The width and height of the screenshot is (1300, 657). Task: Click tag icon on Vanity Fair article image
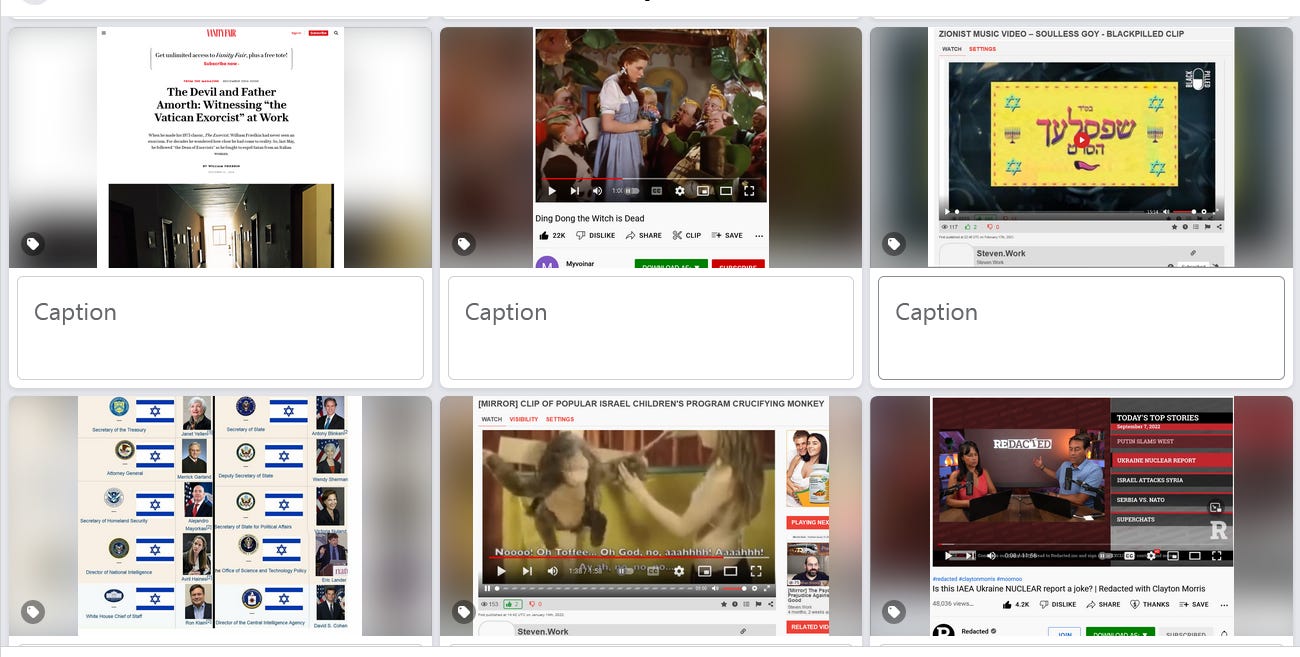(33, 244)
